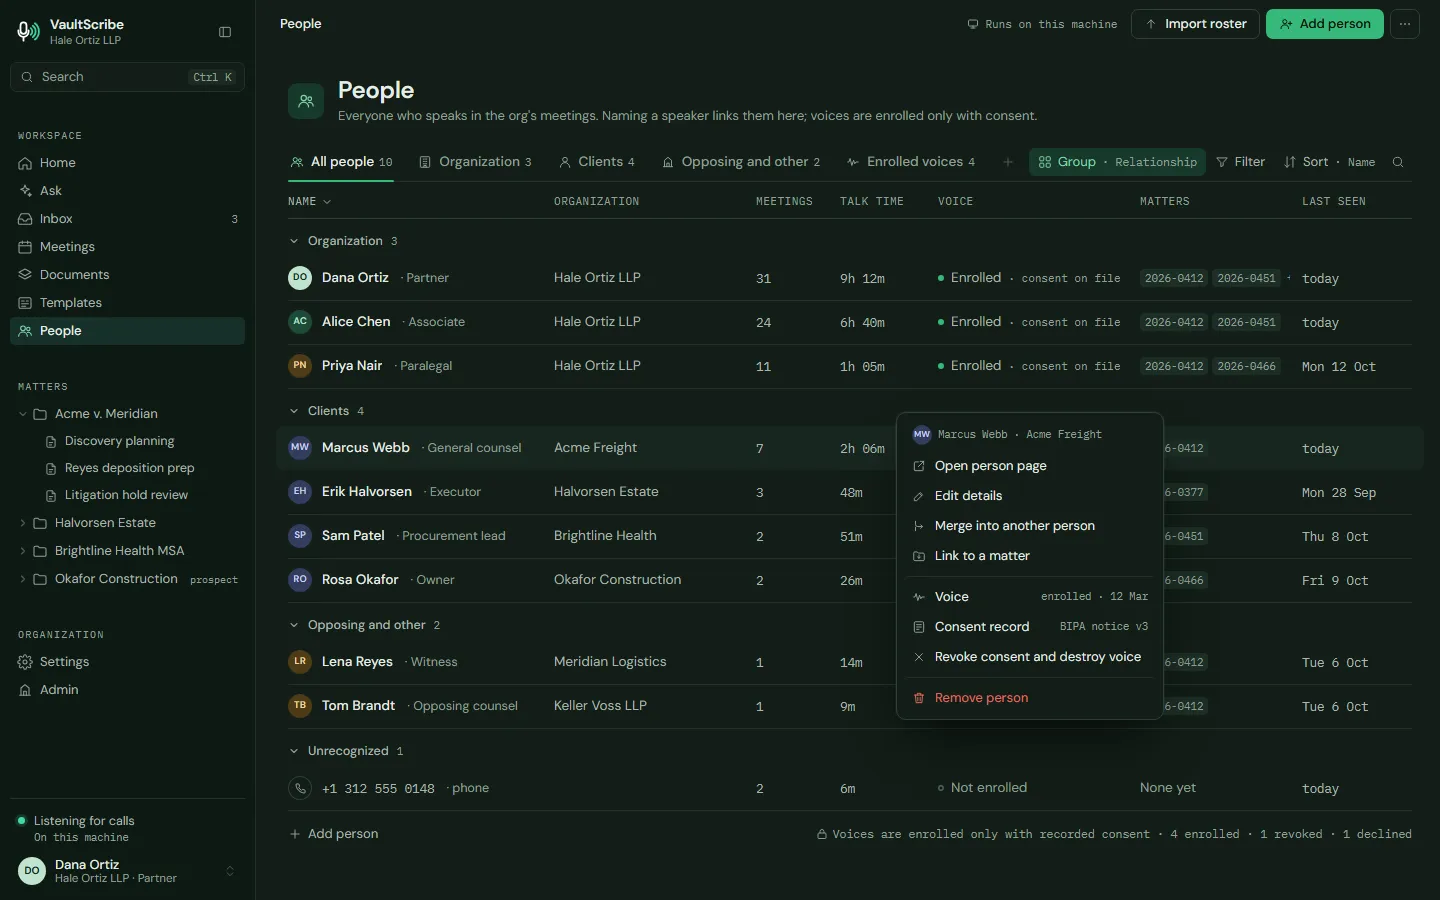The width and height of the screenshot is (1440, 900).
Task: Sort by the Name column header
Action: click(309, 202)
